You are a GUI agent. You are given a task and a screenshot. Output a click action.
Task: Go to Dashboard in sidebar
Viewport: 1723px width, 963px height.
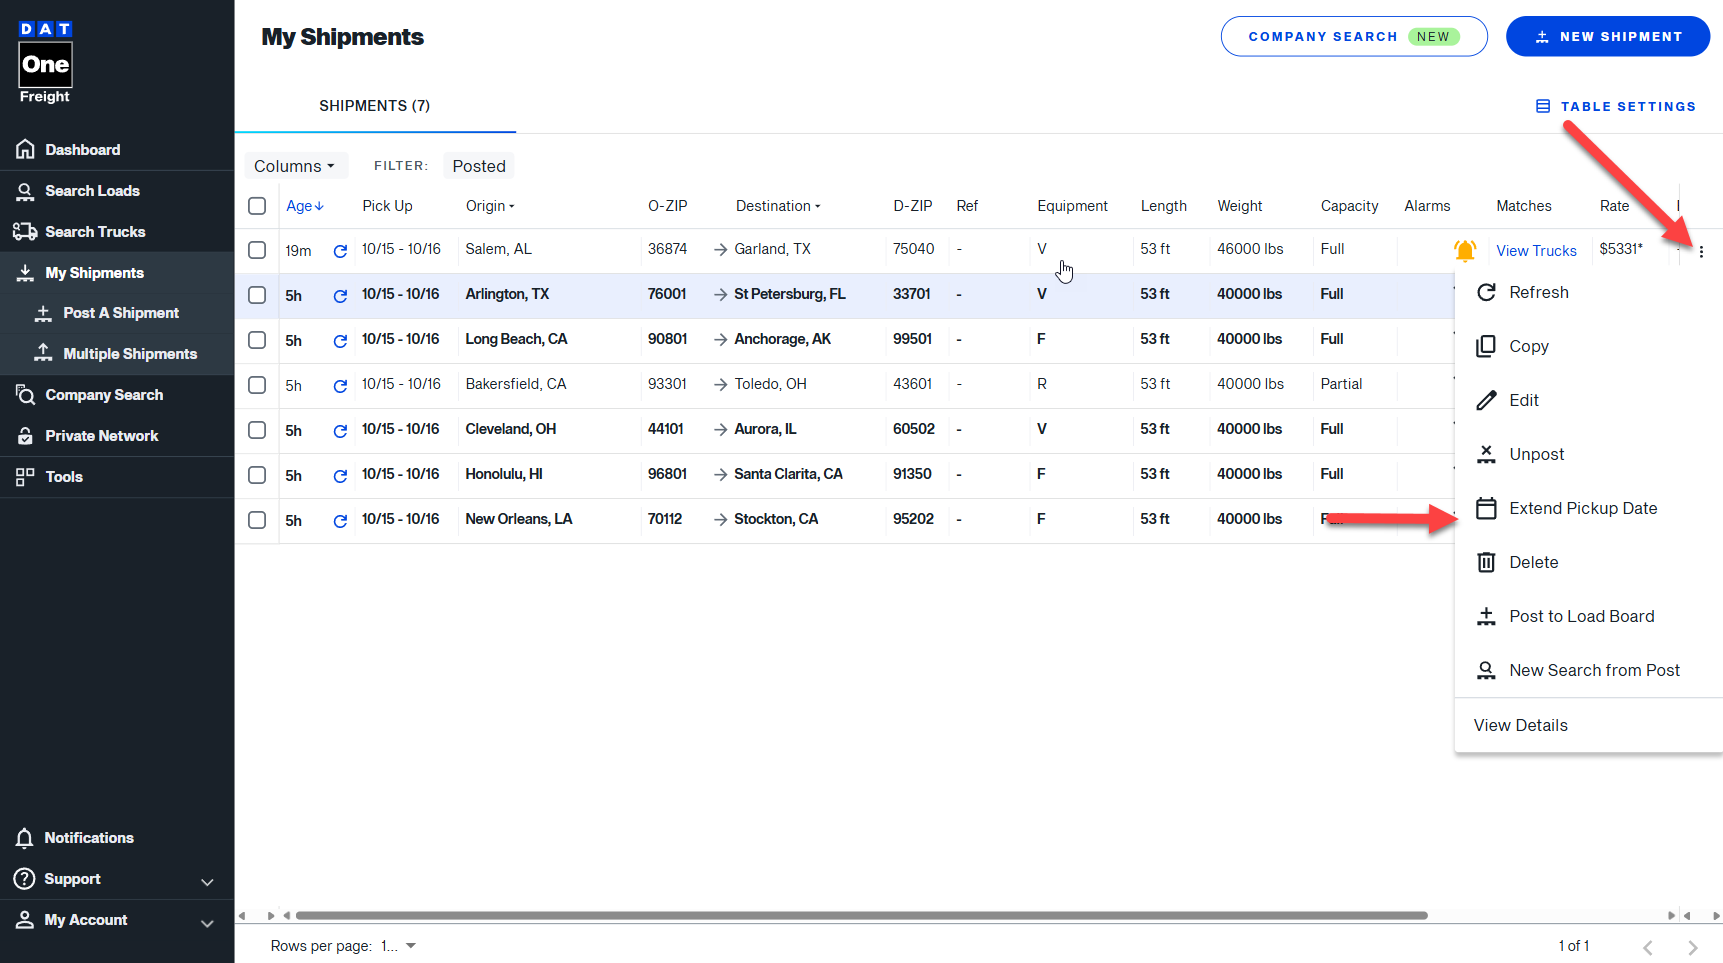tap(82, 150)
